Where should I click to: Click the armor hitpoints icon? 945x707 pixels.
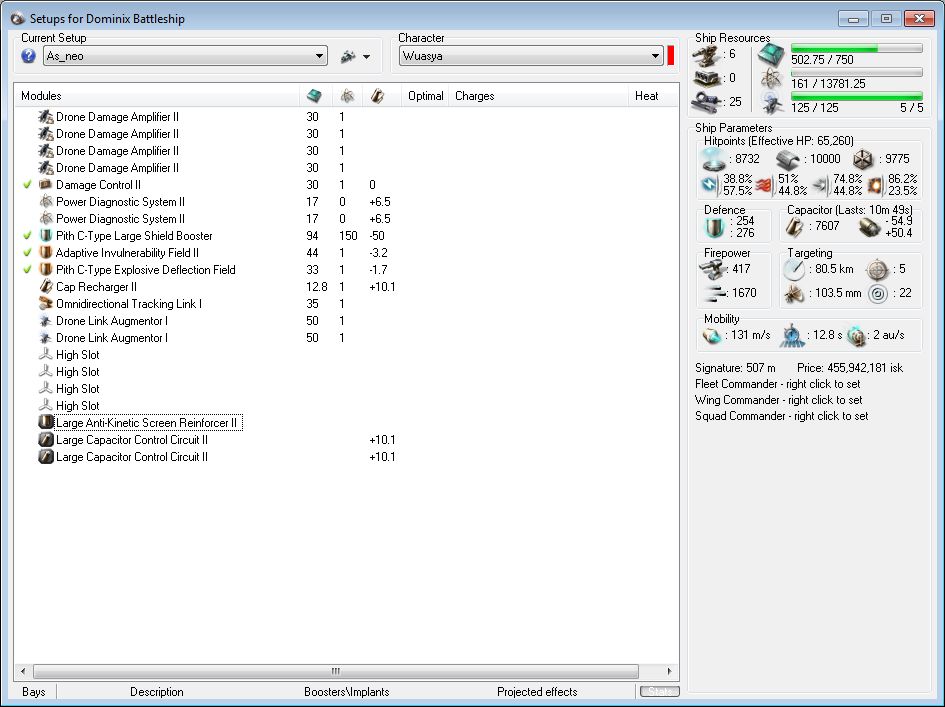tap(788, 160)
